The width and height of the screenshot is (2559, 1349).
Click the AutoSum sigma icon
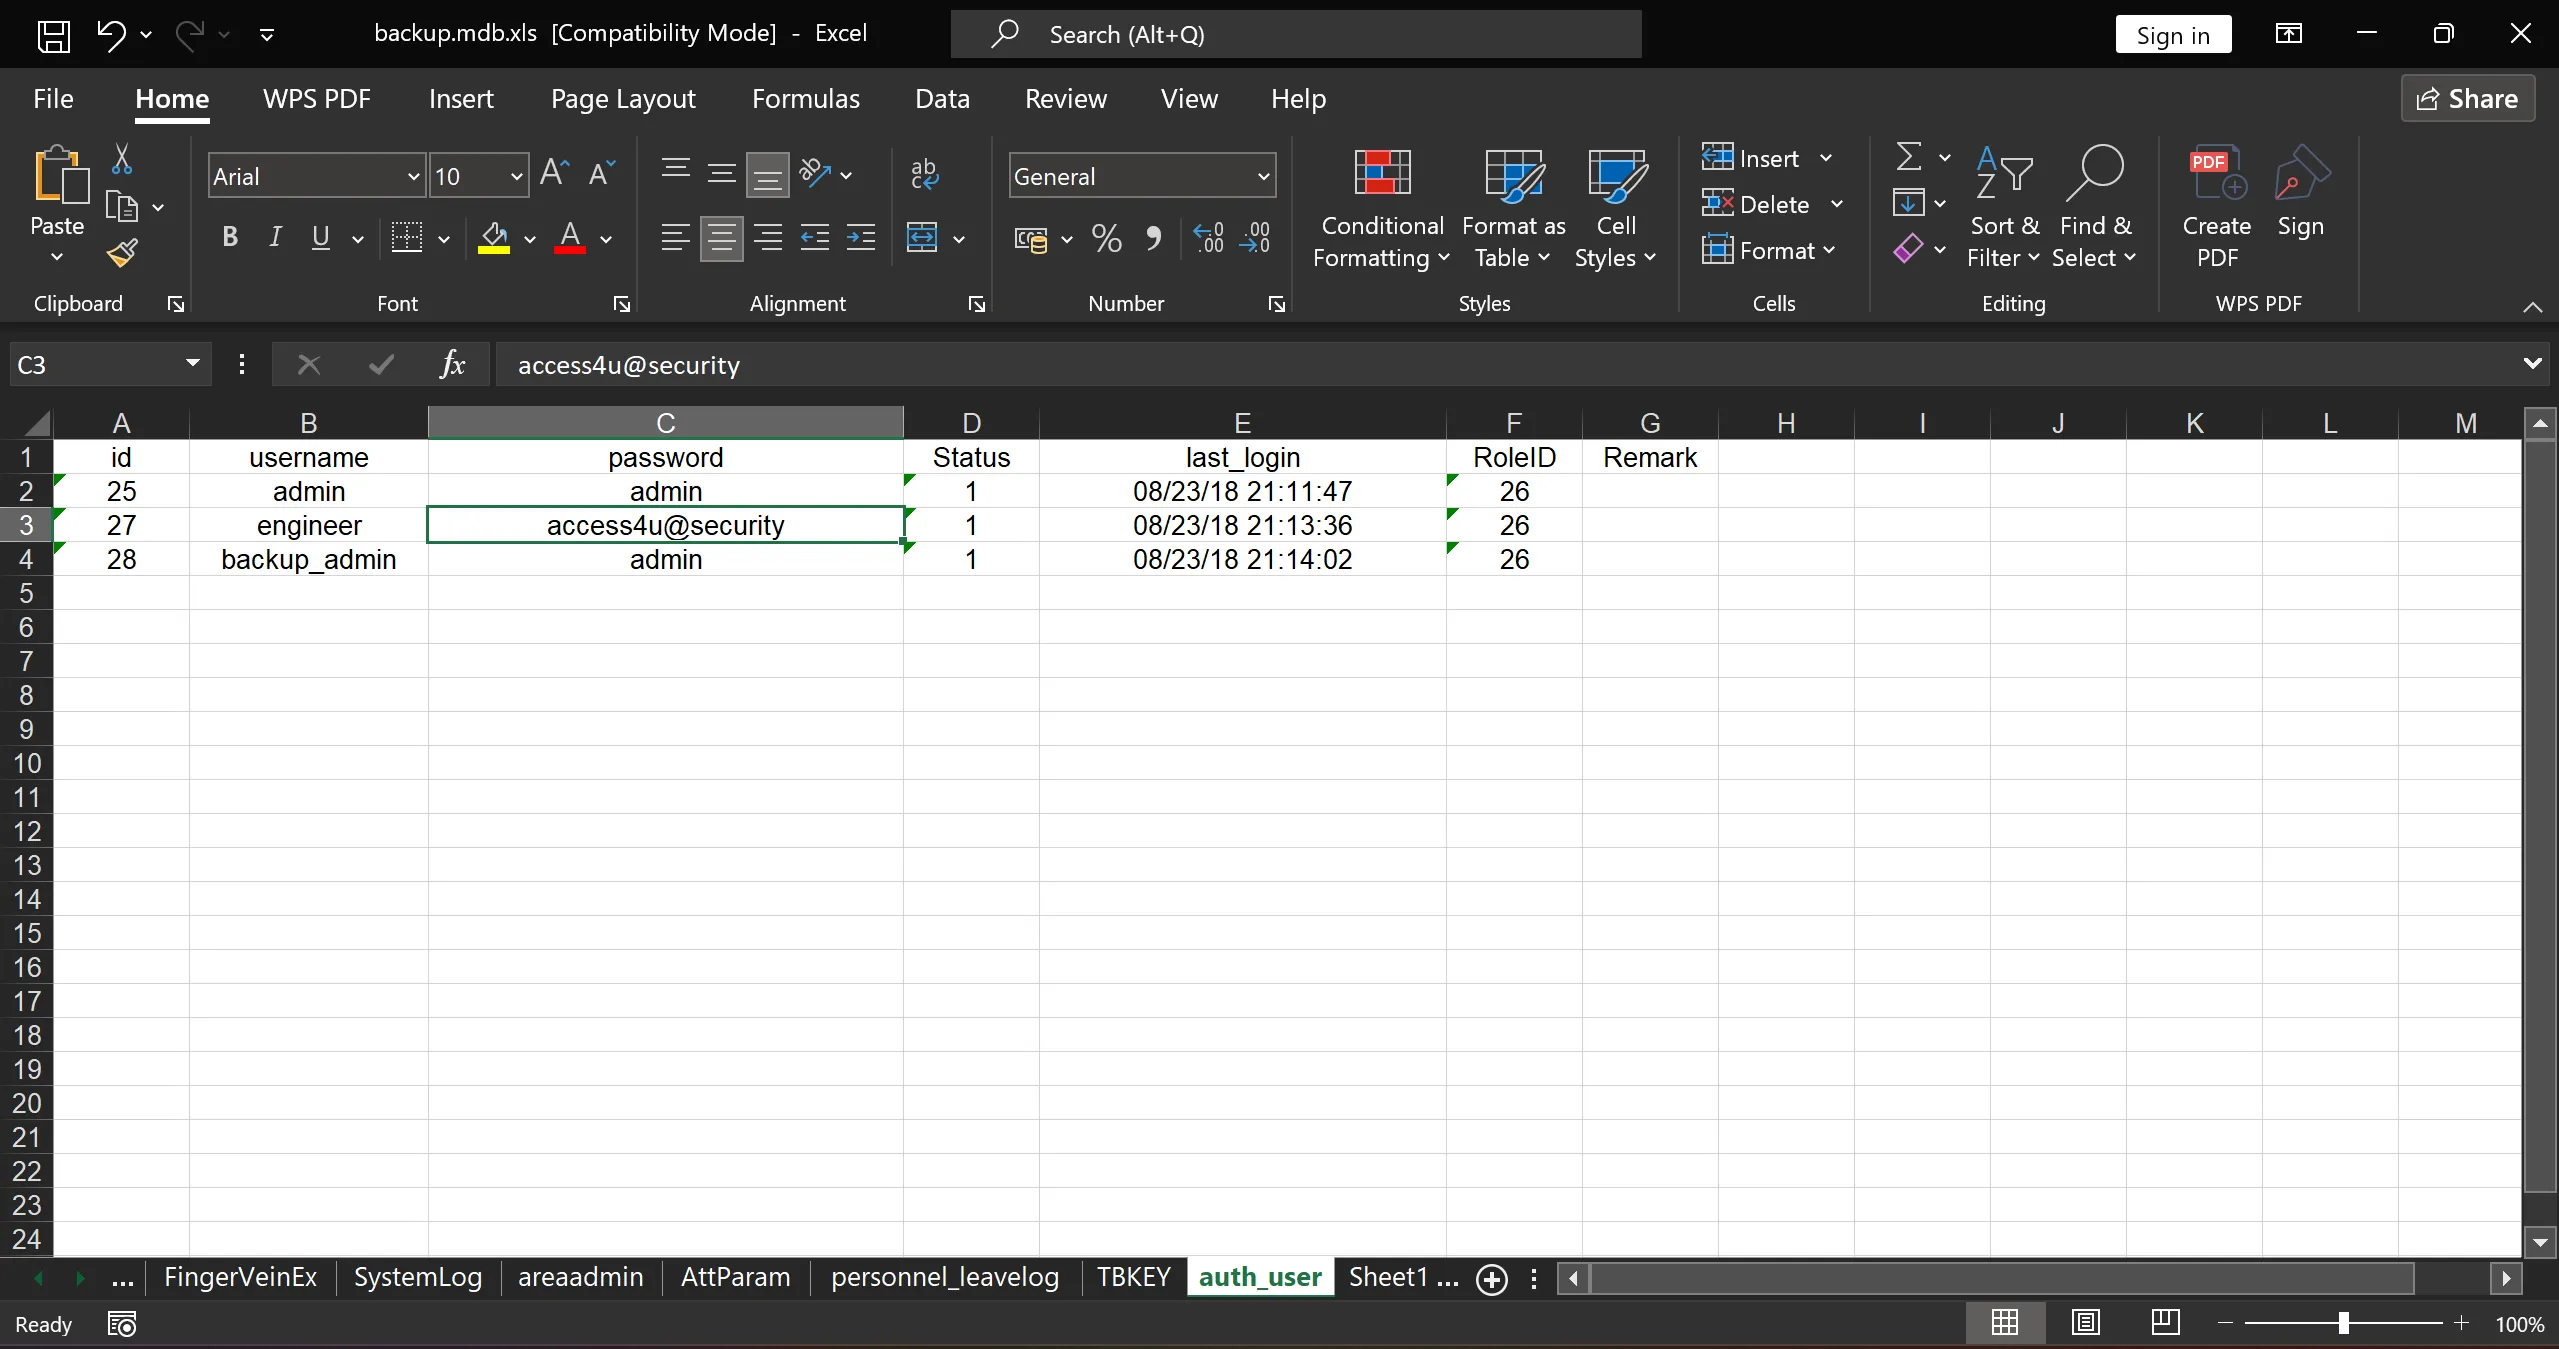click(1908, 157)
